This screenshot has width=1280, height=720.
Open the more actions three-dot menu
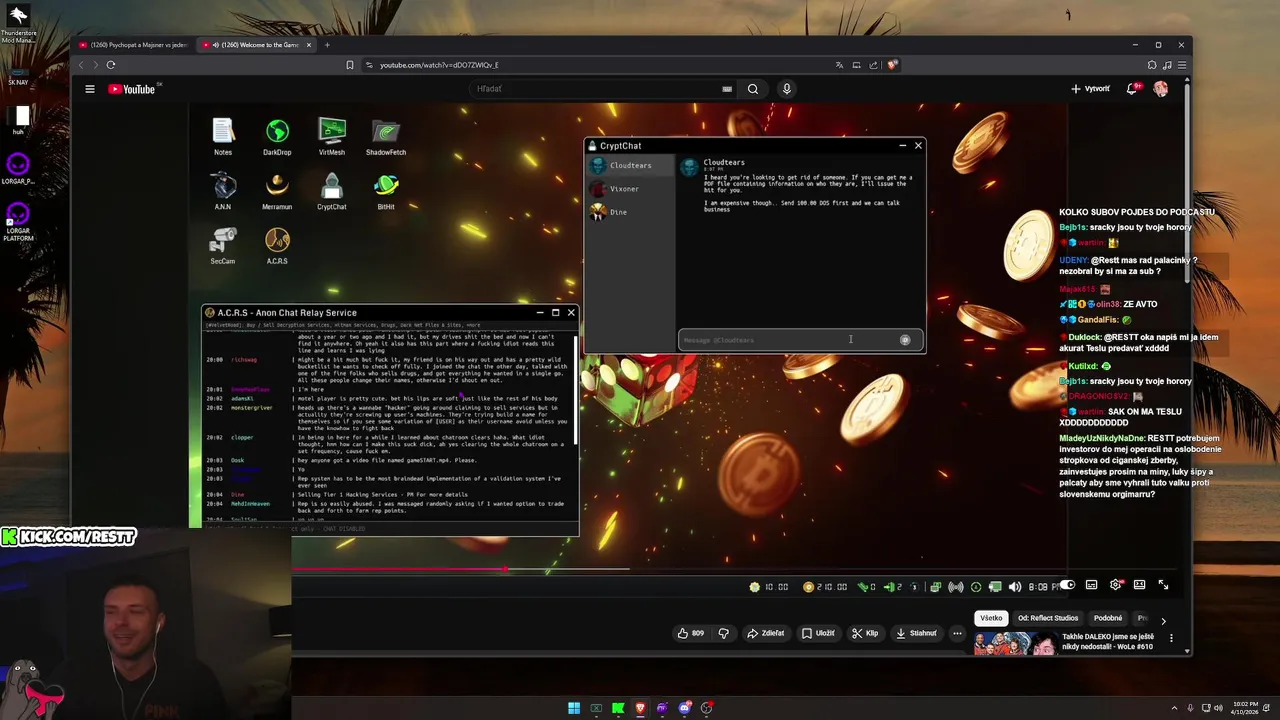coord(957,633)
